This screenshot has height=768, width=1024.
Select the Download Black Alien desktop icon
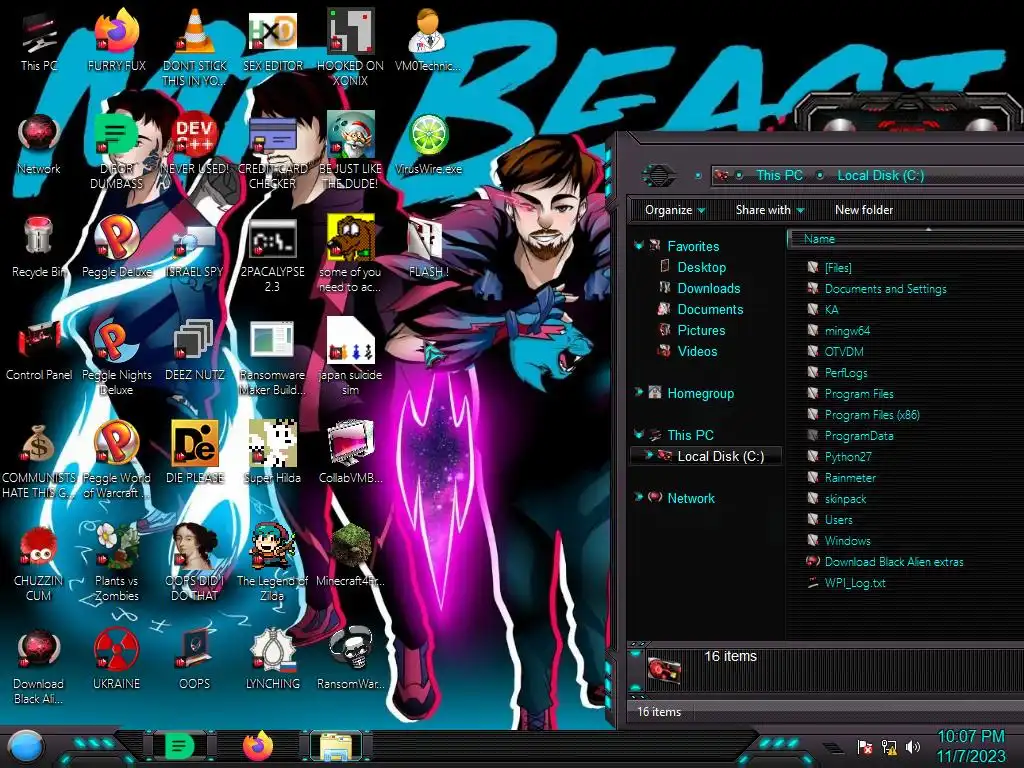[39, 666]
